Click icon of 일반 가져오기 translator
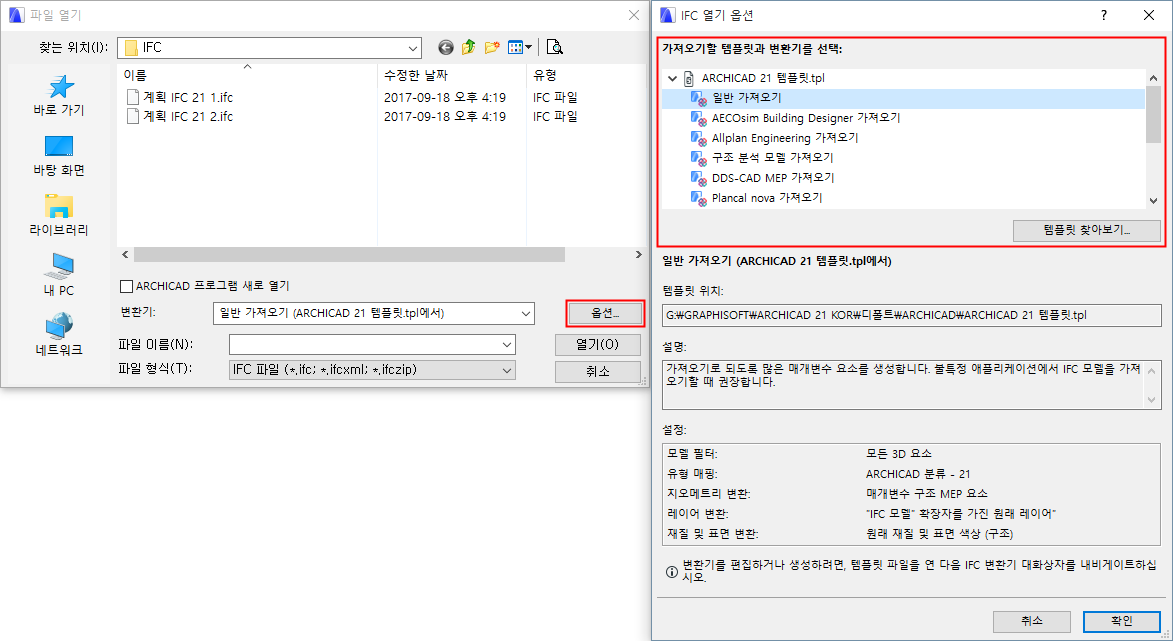 click(699, 98)
